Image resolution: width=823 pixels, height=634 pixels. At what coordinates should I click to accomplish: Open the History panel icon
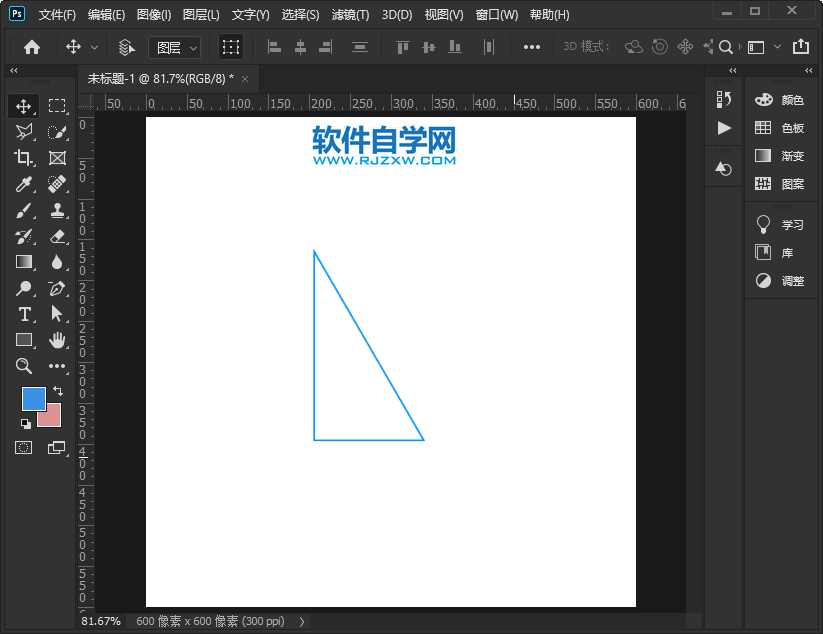[x=724, y=99]
